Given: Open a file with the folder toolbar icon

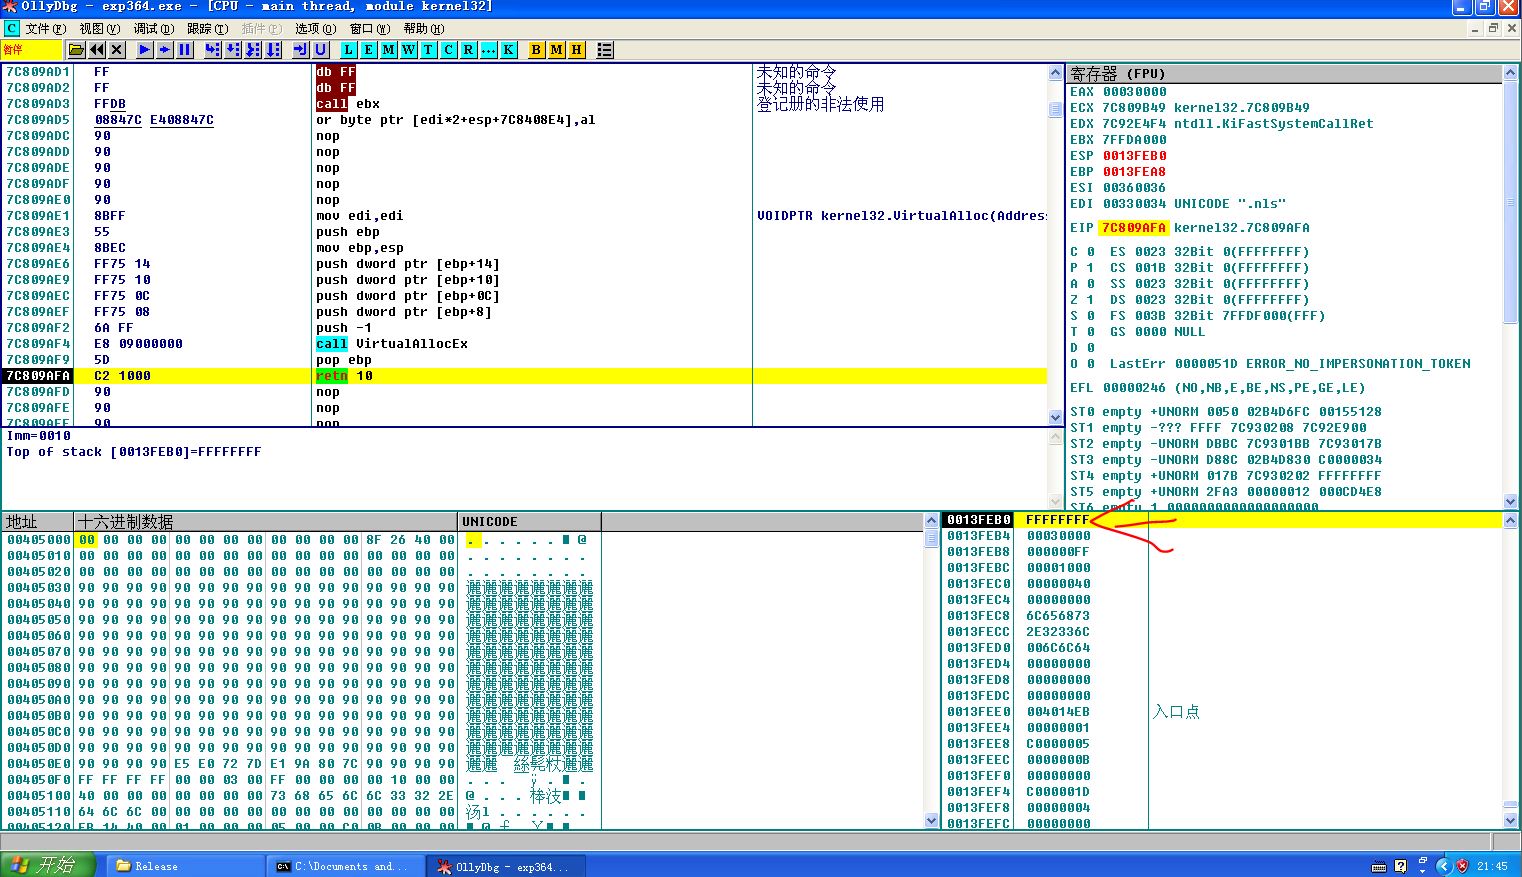Looking at the screenshot, I should (76, 49).
